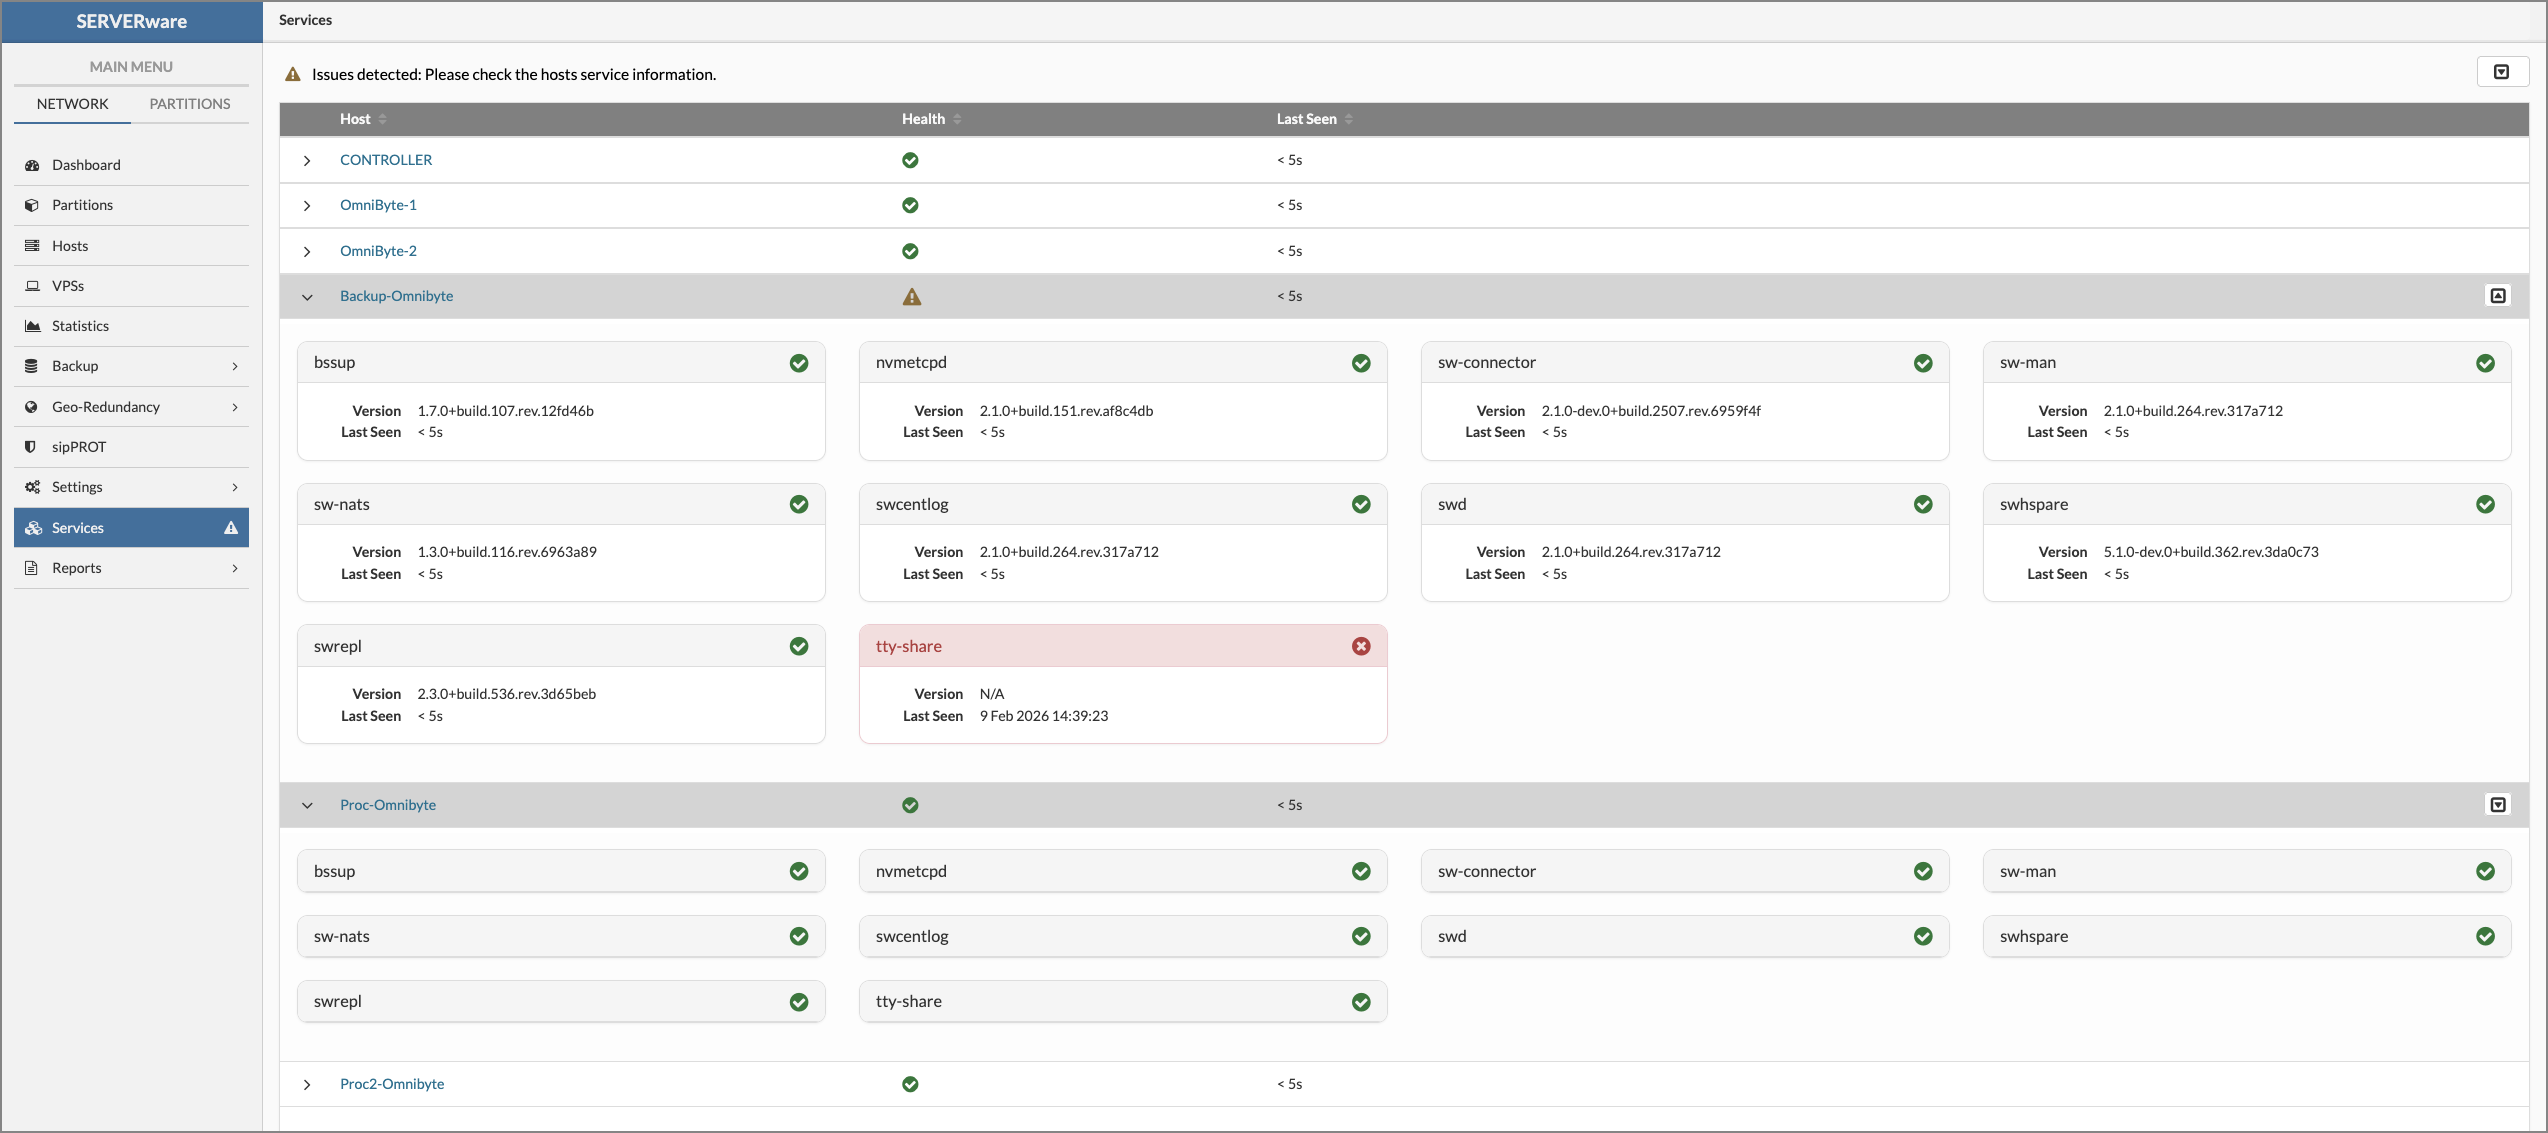Sort the table by Health column
This screenshot has height=1133, width=2548.
pos(931,119)
